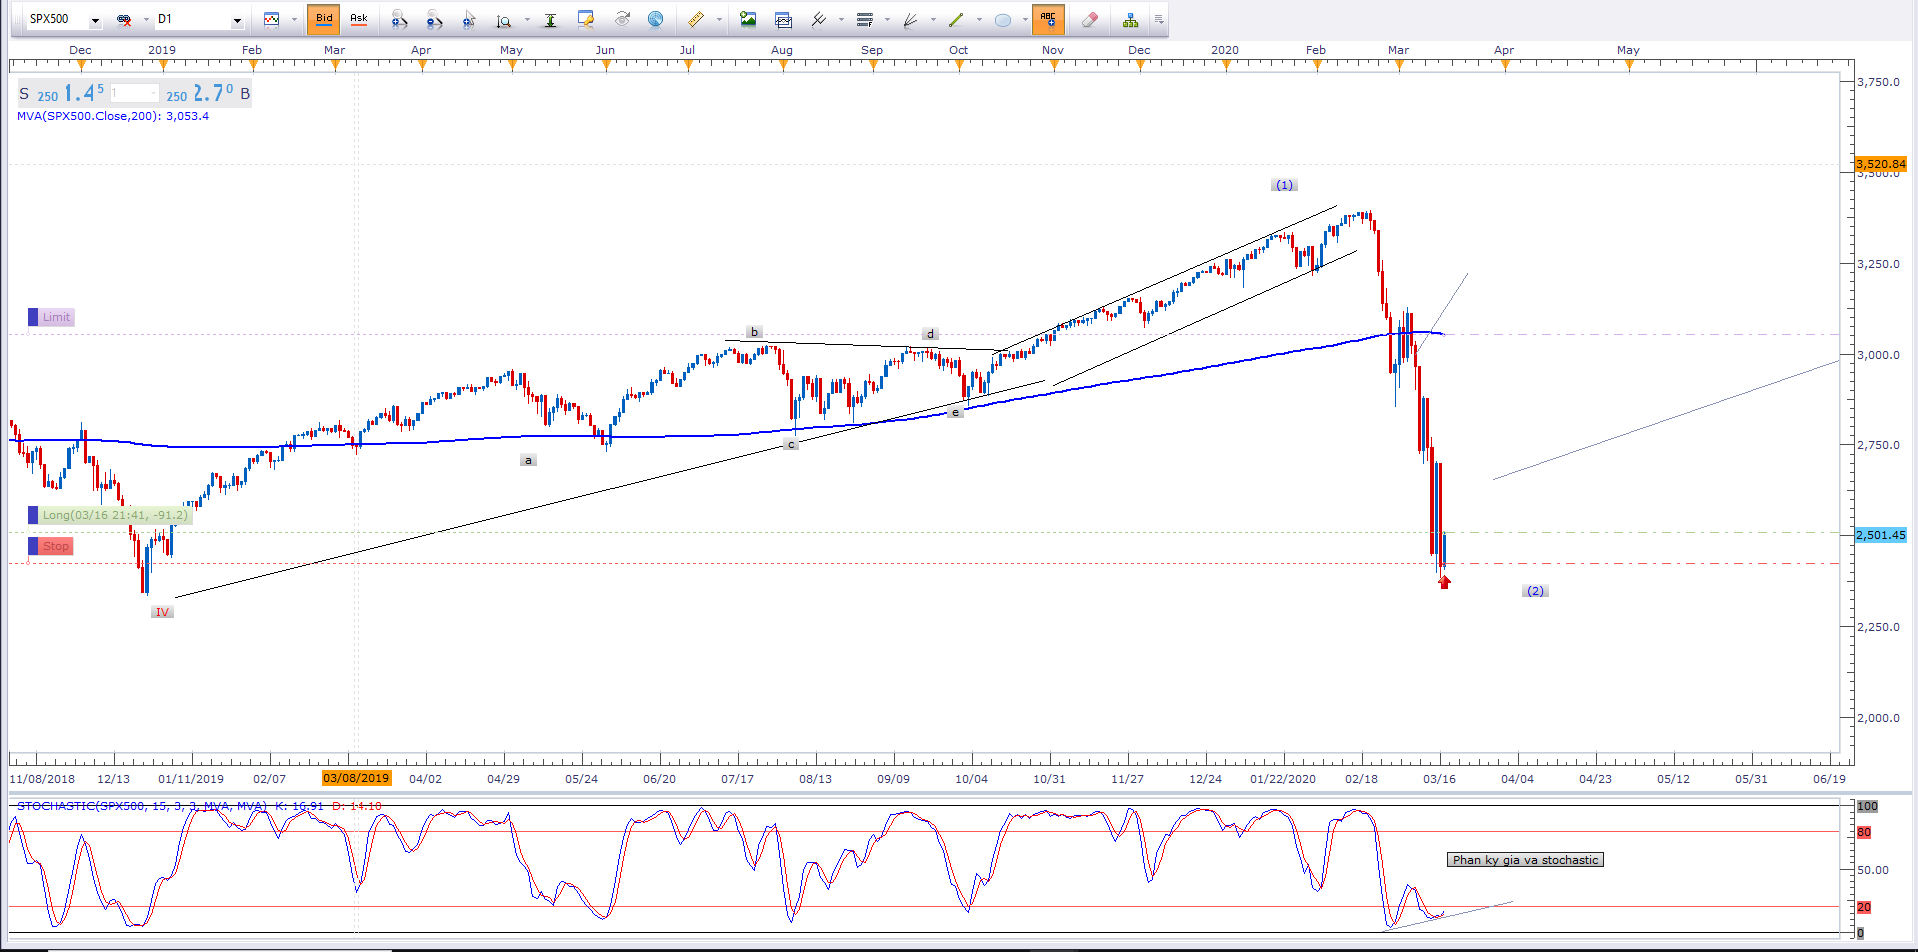Click the hierarchy tree icon in toolbar
This screenshot has width=1918, height=952.
point(1130,20)
